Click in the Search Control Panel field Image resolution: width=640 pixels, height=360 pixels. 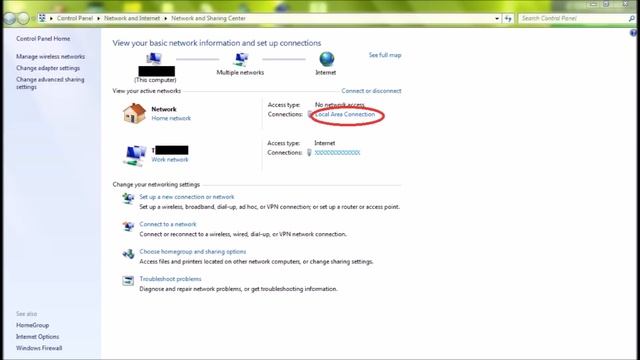tap(573, 18)
